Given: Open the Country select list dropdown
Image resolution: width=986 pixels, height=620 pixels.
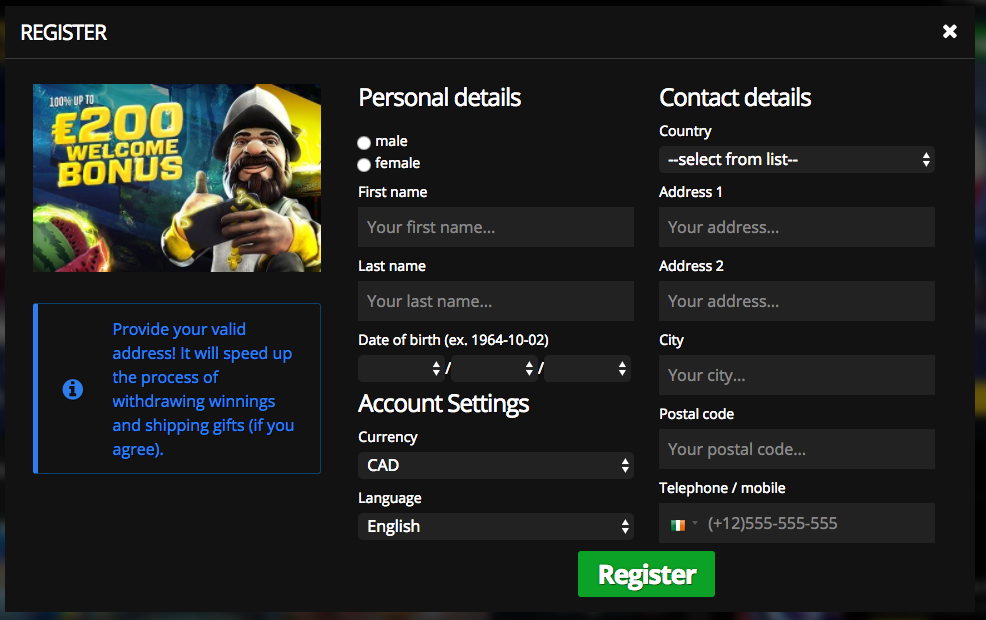Looking at the screenshot, I should tap(796, 160).
